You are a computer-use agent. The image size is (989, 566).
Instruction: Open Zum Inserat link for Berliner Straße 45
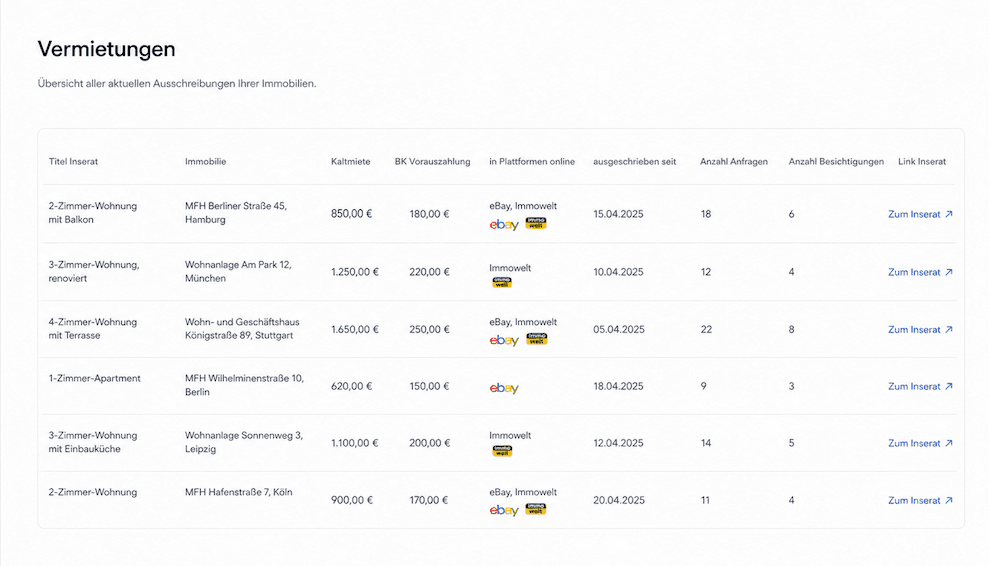[920, 215]
